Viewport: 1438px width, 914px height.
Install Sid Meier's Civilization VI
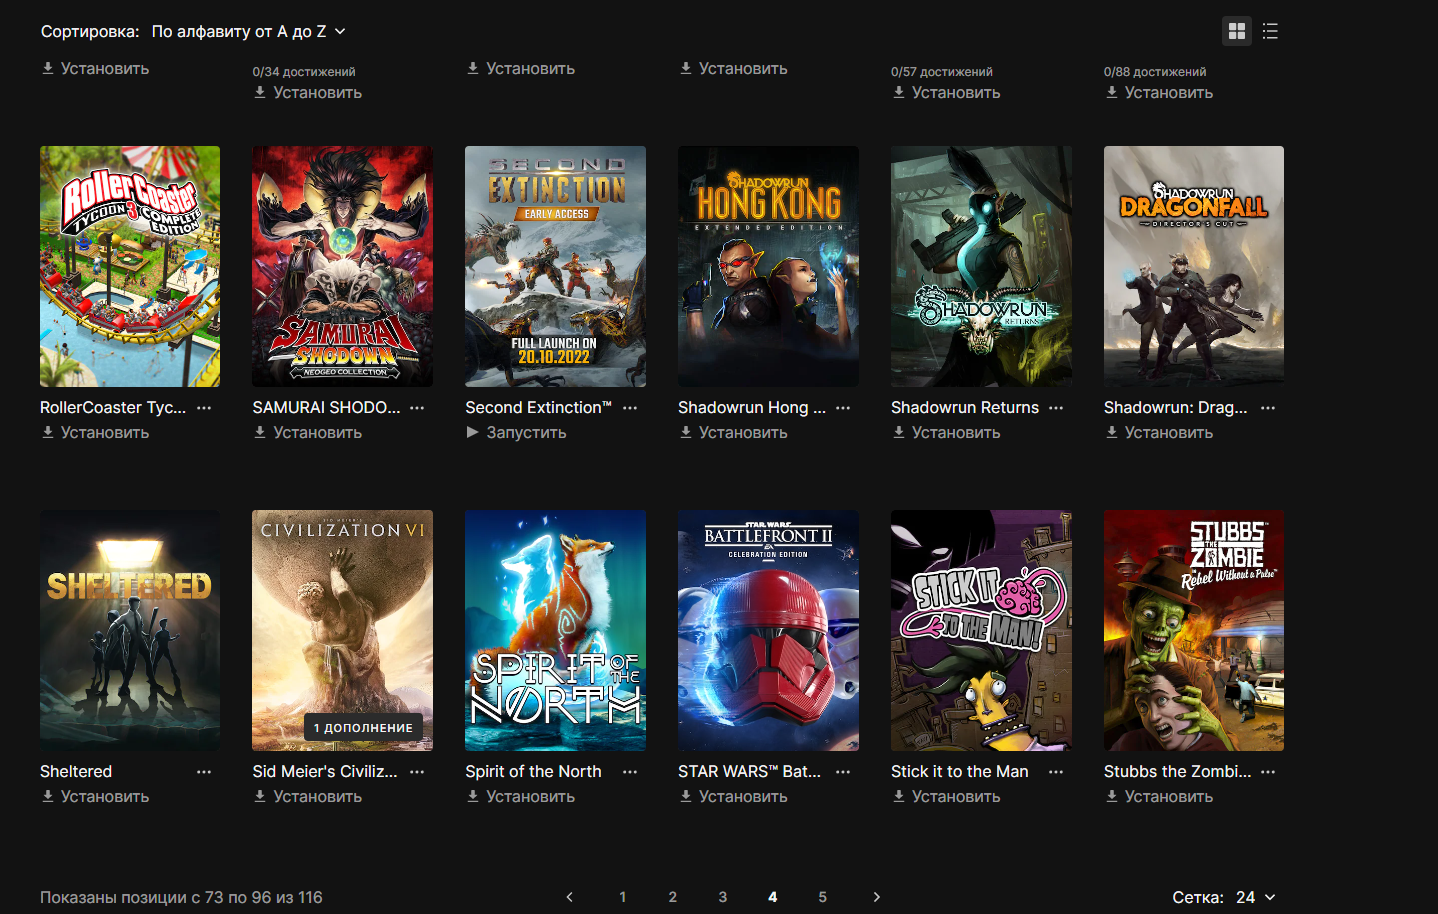pos(308,797)
